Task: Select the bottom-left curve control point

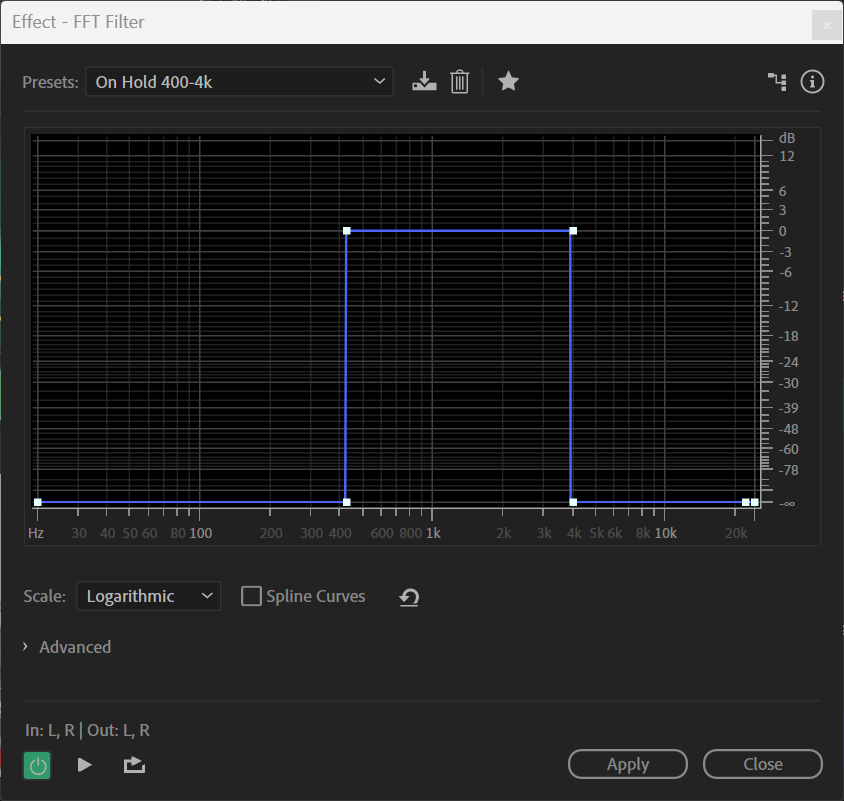Action: click(x=38, y=502)
